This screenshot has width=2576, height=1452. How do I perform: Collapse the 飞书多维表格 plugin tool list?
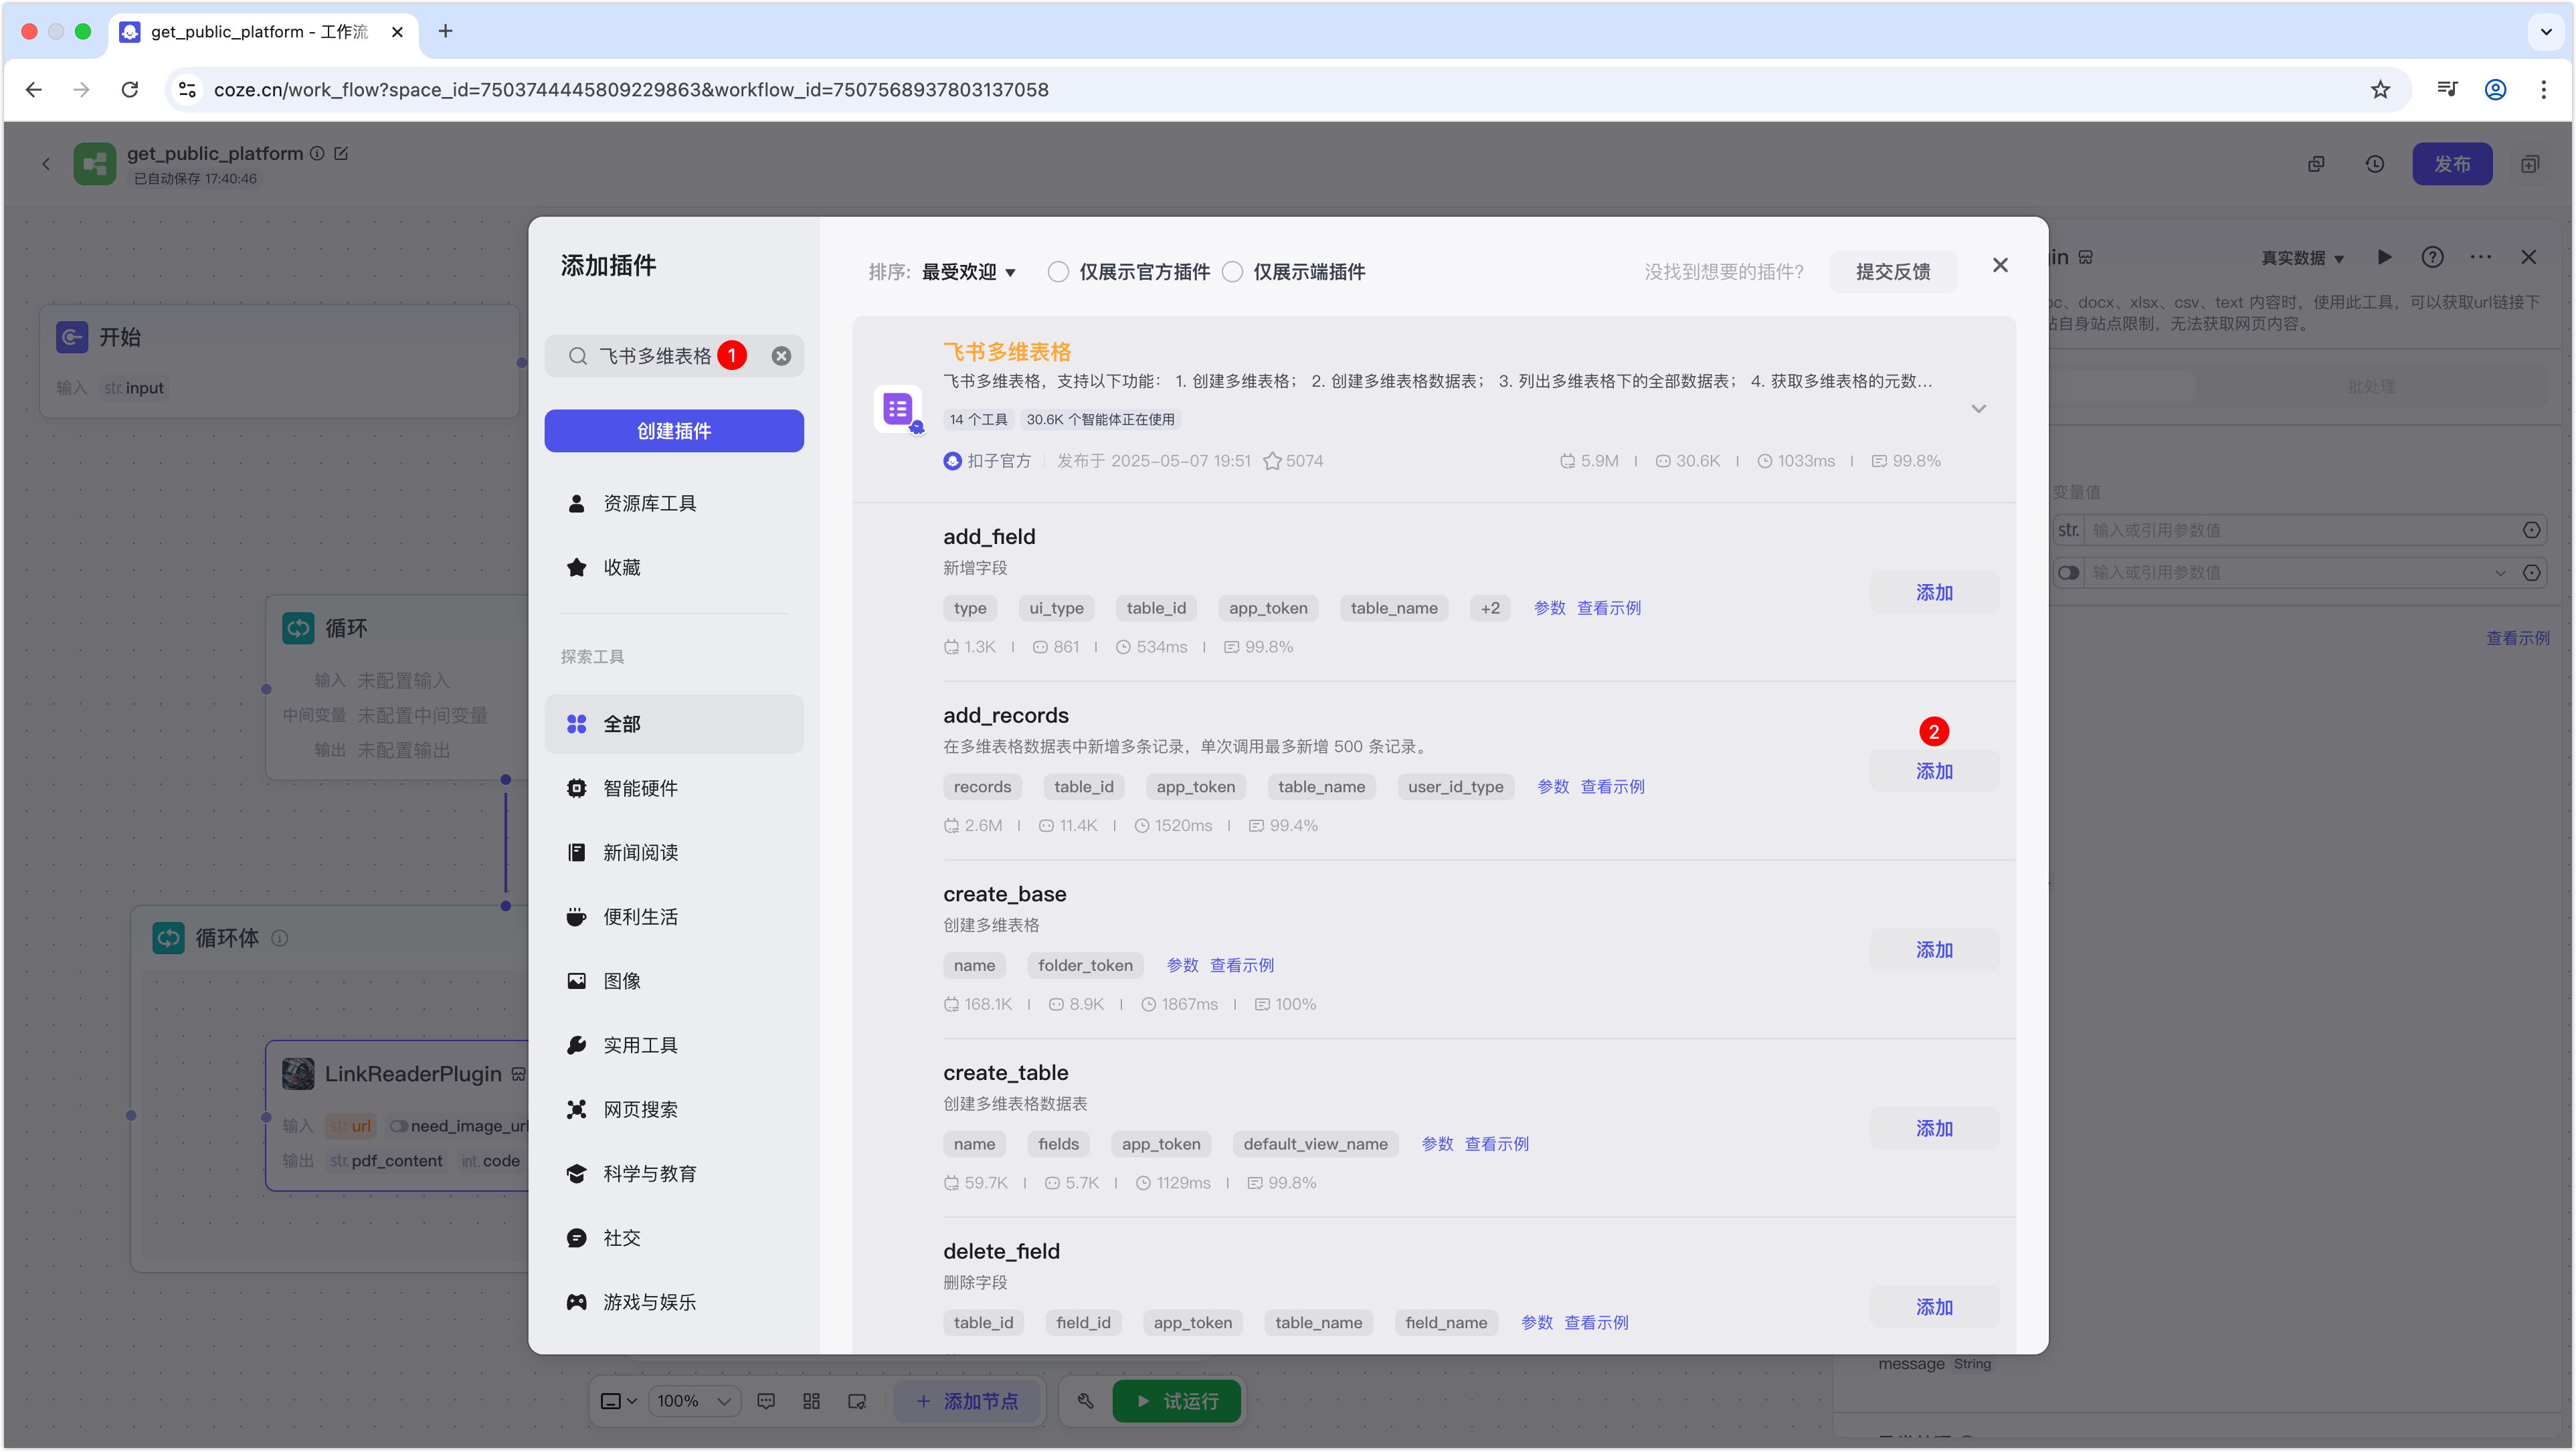pos(1978,409)
